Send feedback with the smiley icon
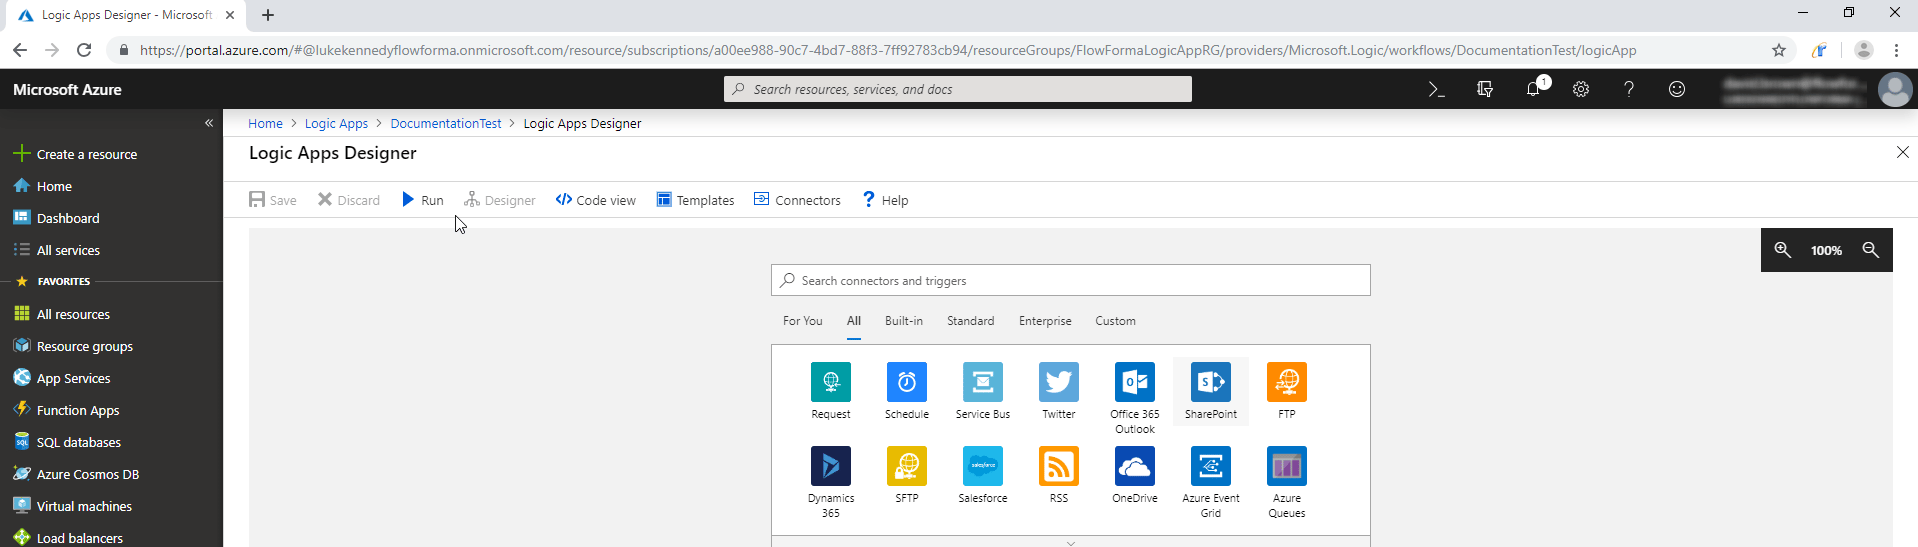This screenshot has height=547, width=1918. click(1677, 89)
